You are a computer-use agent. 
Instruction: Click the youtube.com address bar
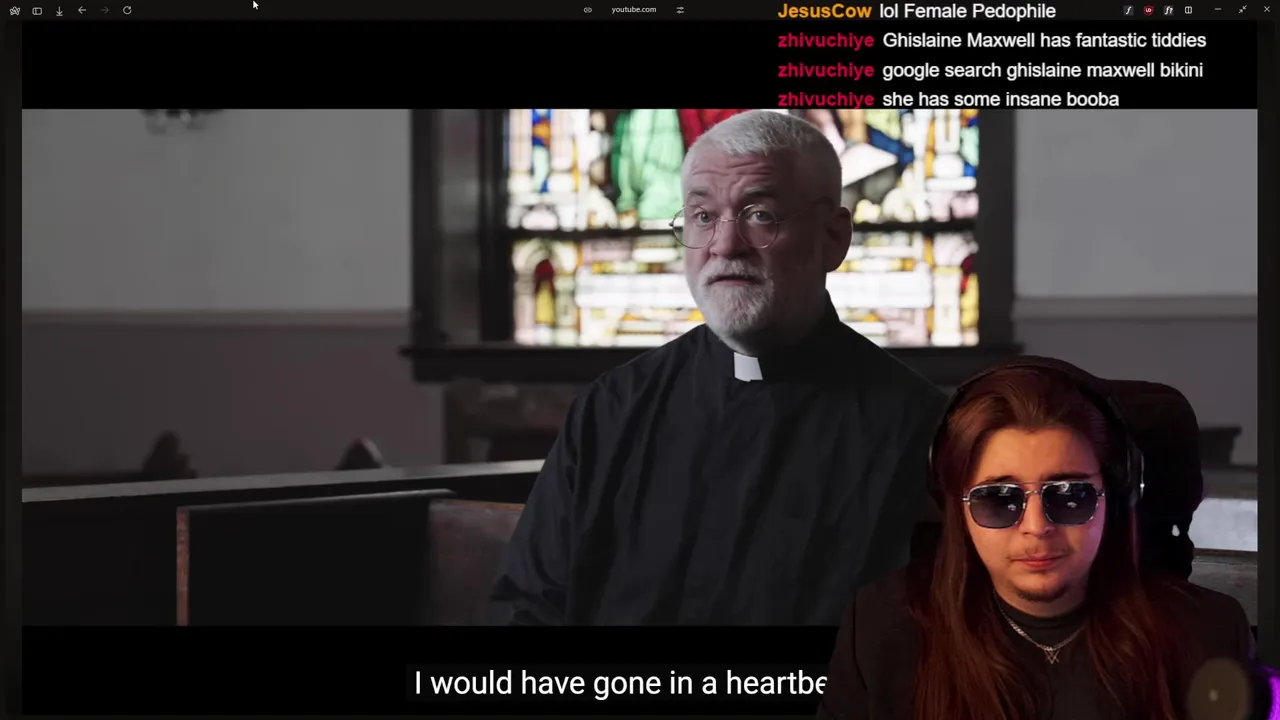coord(634,10)
